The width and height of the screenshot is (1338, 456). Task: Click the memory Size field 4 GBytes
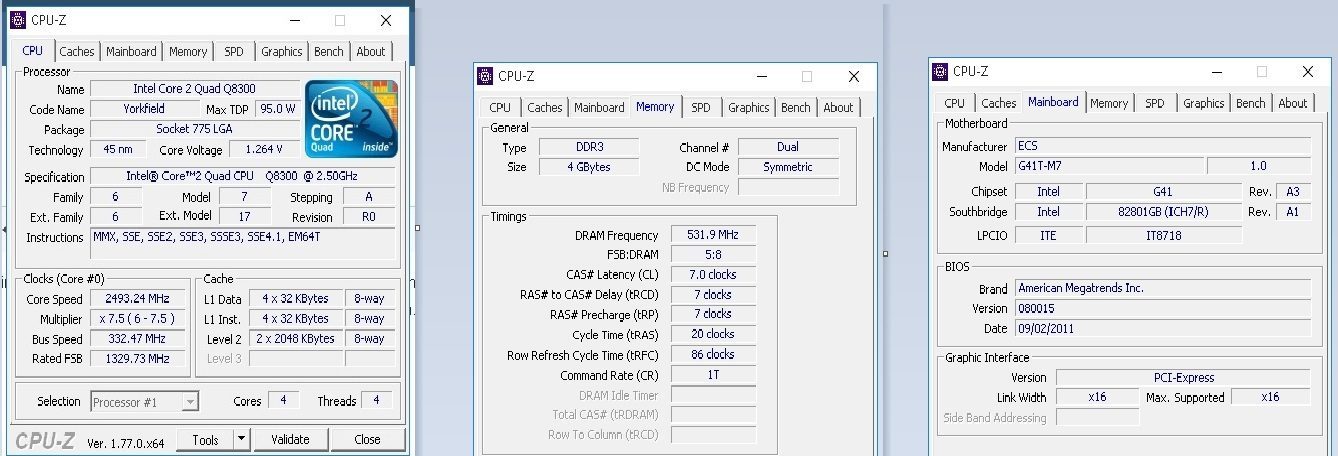coord(589,167)
